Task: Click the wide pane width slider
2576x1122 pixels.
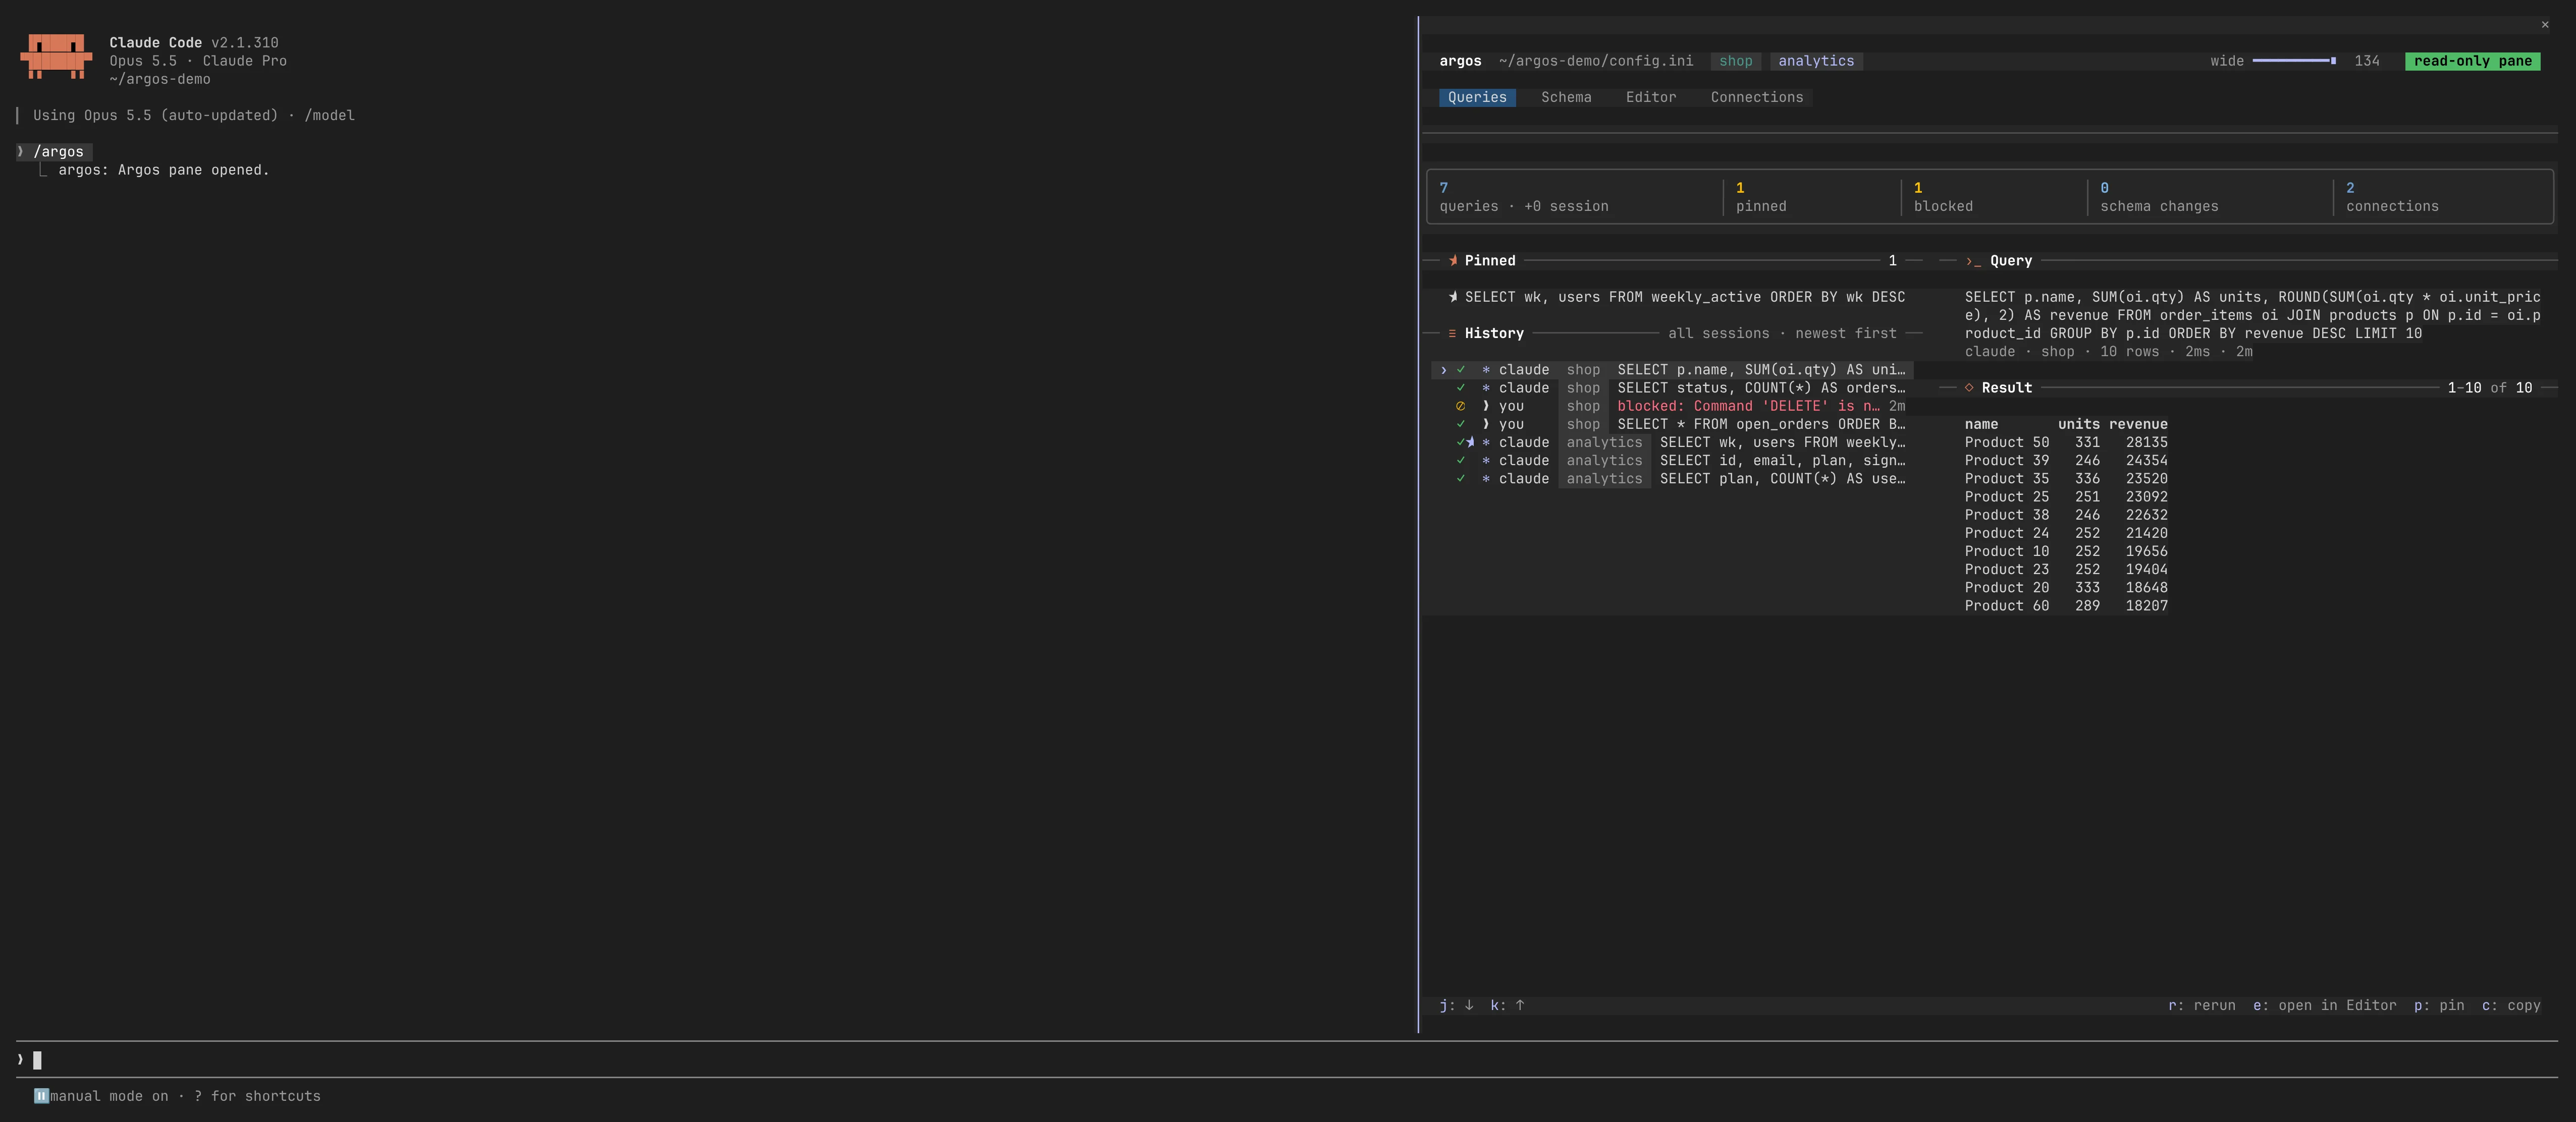Action: point(2294,61)
